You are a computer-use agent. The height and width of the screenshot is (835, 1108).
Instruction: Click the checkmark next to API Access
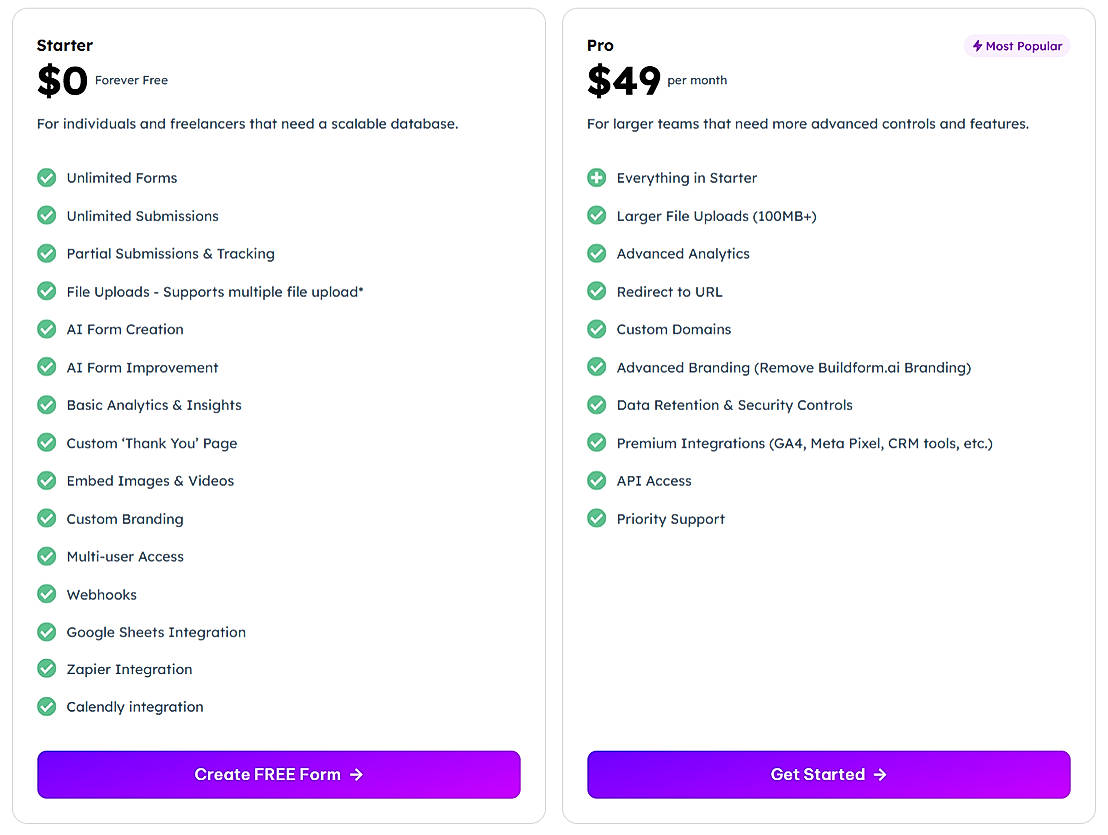pyautogui.click(x=597, y=481)
